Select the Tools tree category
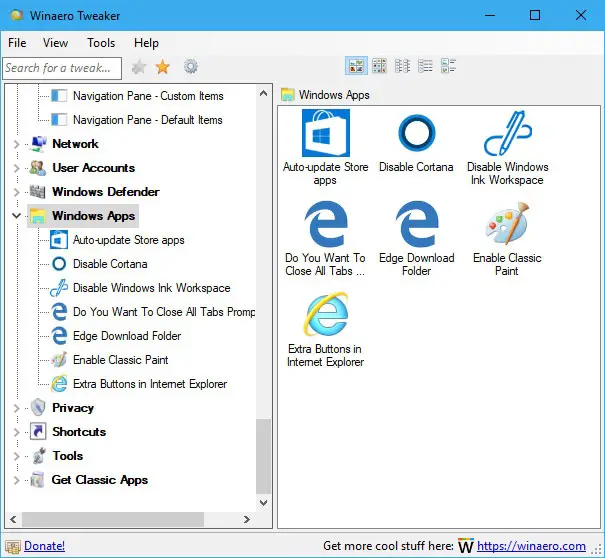The width and height of the screenshot is (605, 558). (x=68, y=456)
